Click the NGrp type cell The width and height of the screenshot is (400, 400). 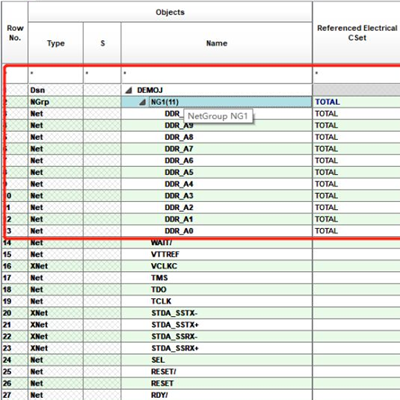56,102
